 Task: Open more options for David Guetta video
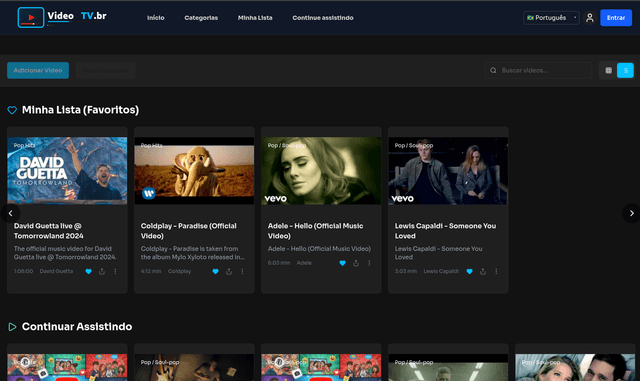[x=115, y=272]
